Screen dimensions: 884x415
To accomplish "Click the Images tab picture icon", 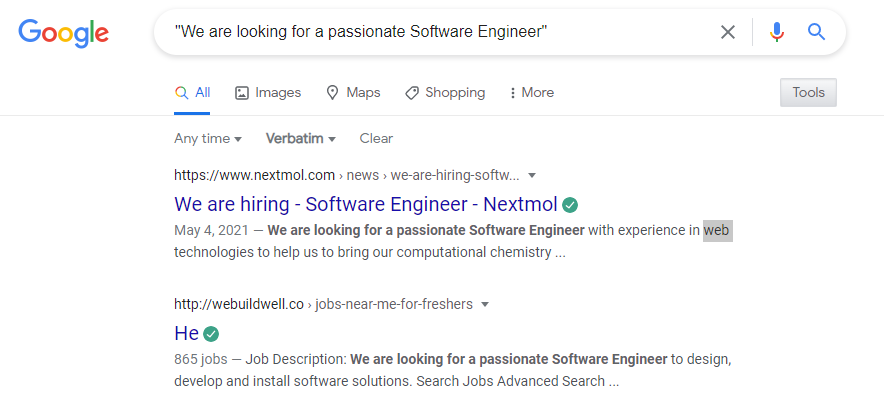I will pos(242,93).
